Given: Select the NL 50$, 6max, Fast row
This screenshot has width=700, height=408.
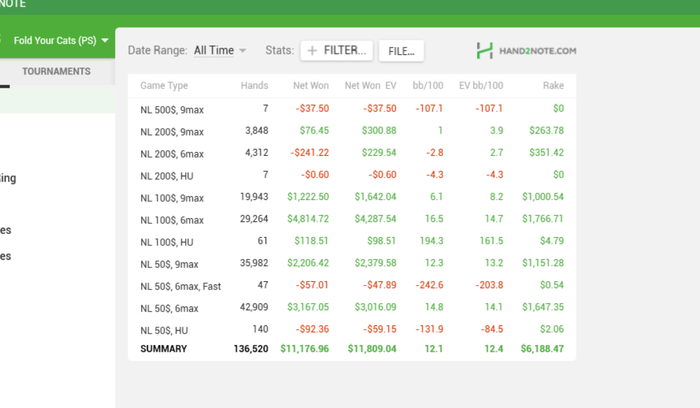Looking at the screenshot, I should 352,286.
